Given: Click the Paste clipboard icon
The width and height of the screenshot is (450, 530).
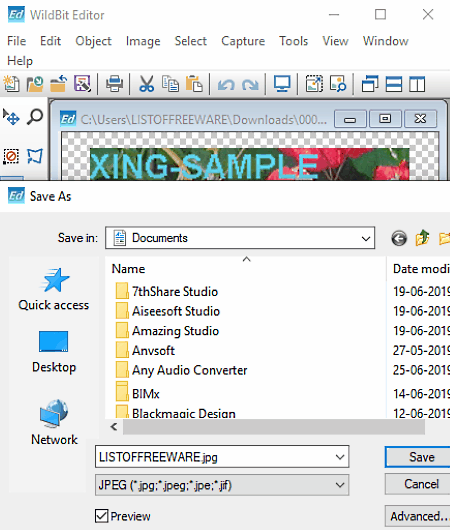Looking at the screenshot, I should pyautogui.click(x=194, y=84).
